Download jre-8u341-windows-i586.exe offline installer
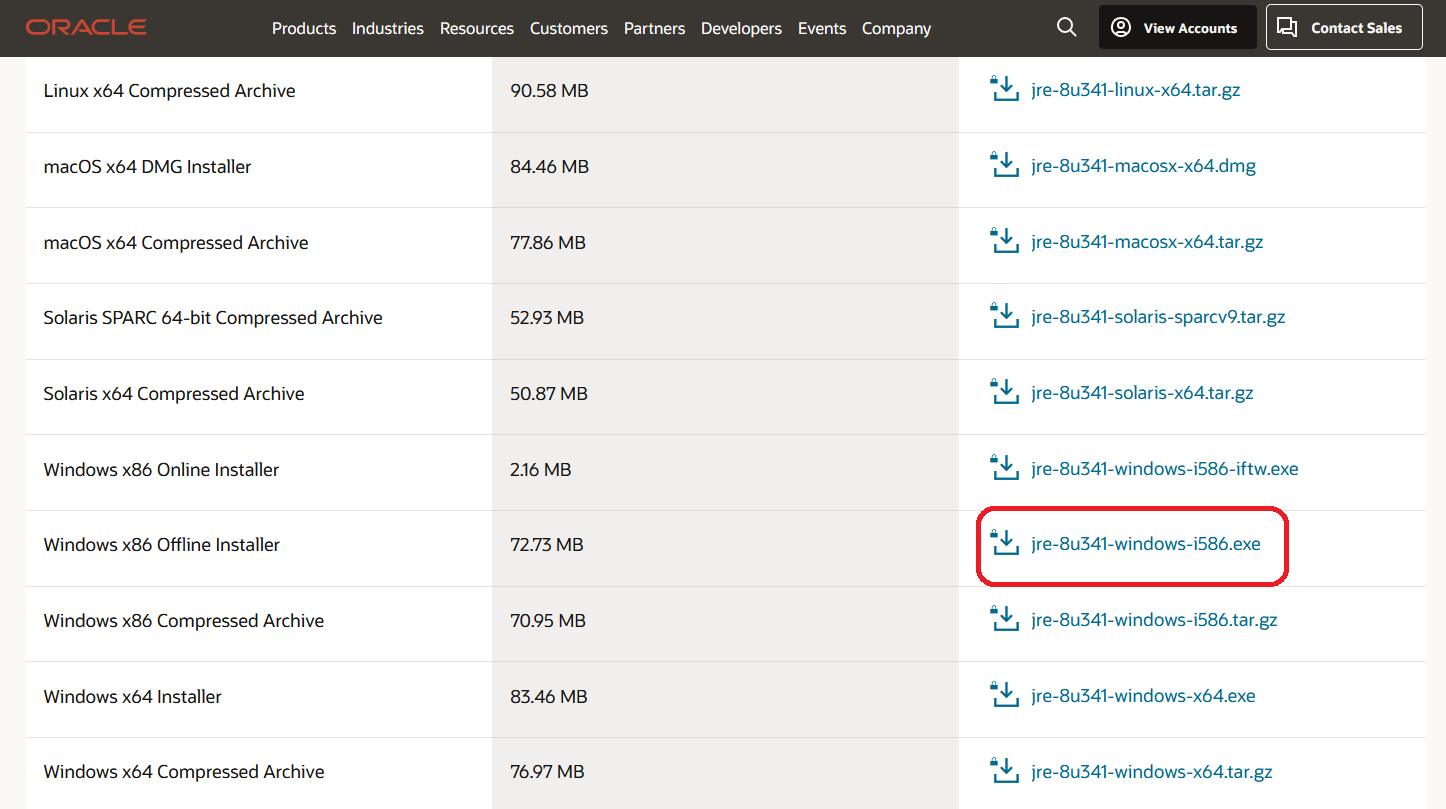The width and height of the screenshot is (1446, 809). pos(1145,544)
